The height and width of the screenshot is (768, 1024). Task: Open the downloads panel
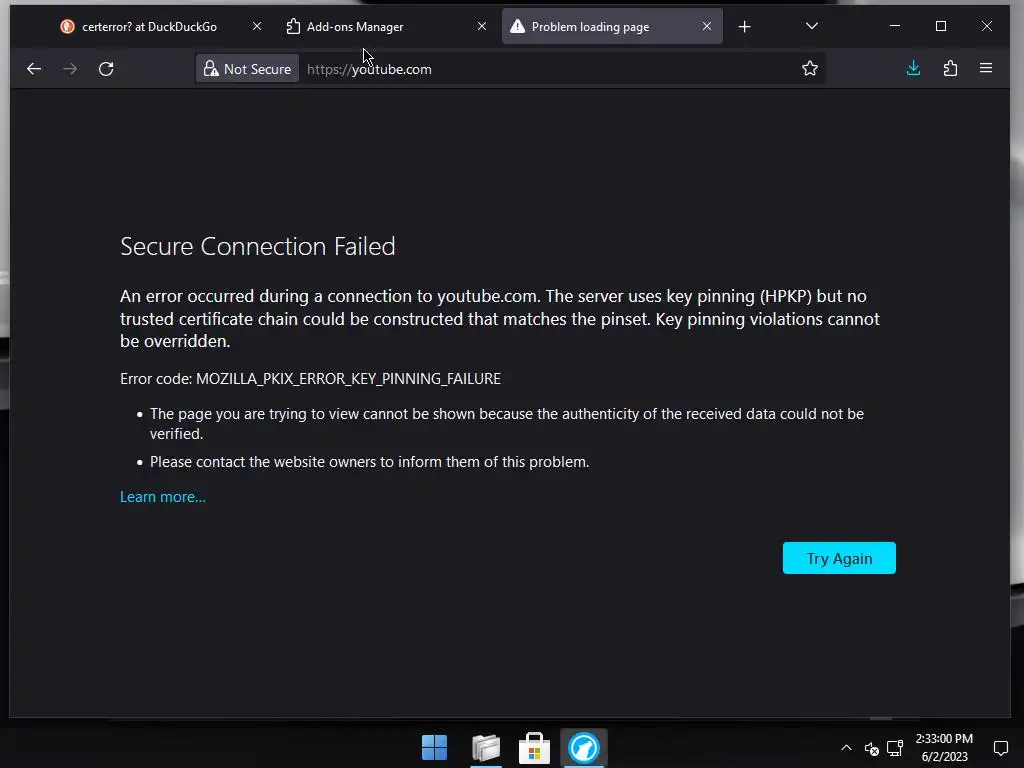click(914, 68)
